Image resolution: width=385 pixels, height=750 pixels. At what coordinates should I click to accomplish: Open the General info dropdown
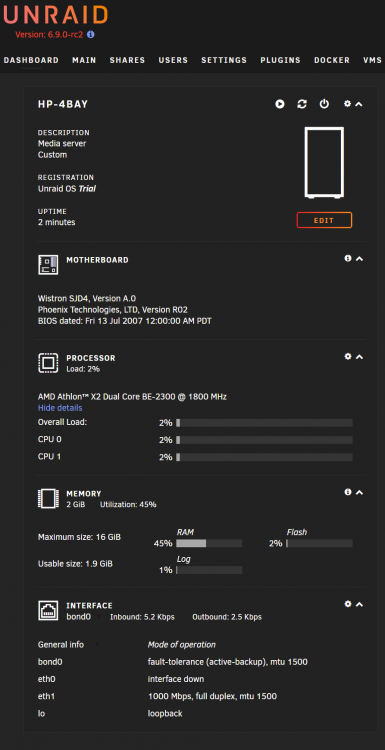point(67,645)
